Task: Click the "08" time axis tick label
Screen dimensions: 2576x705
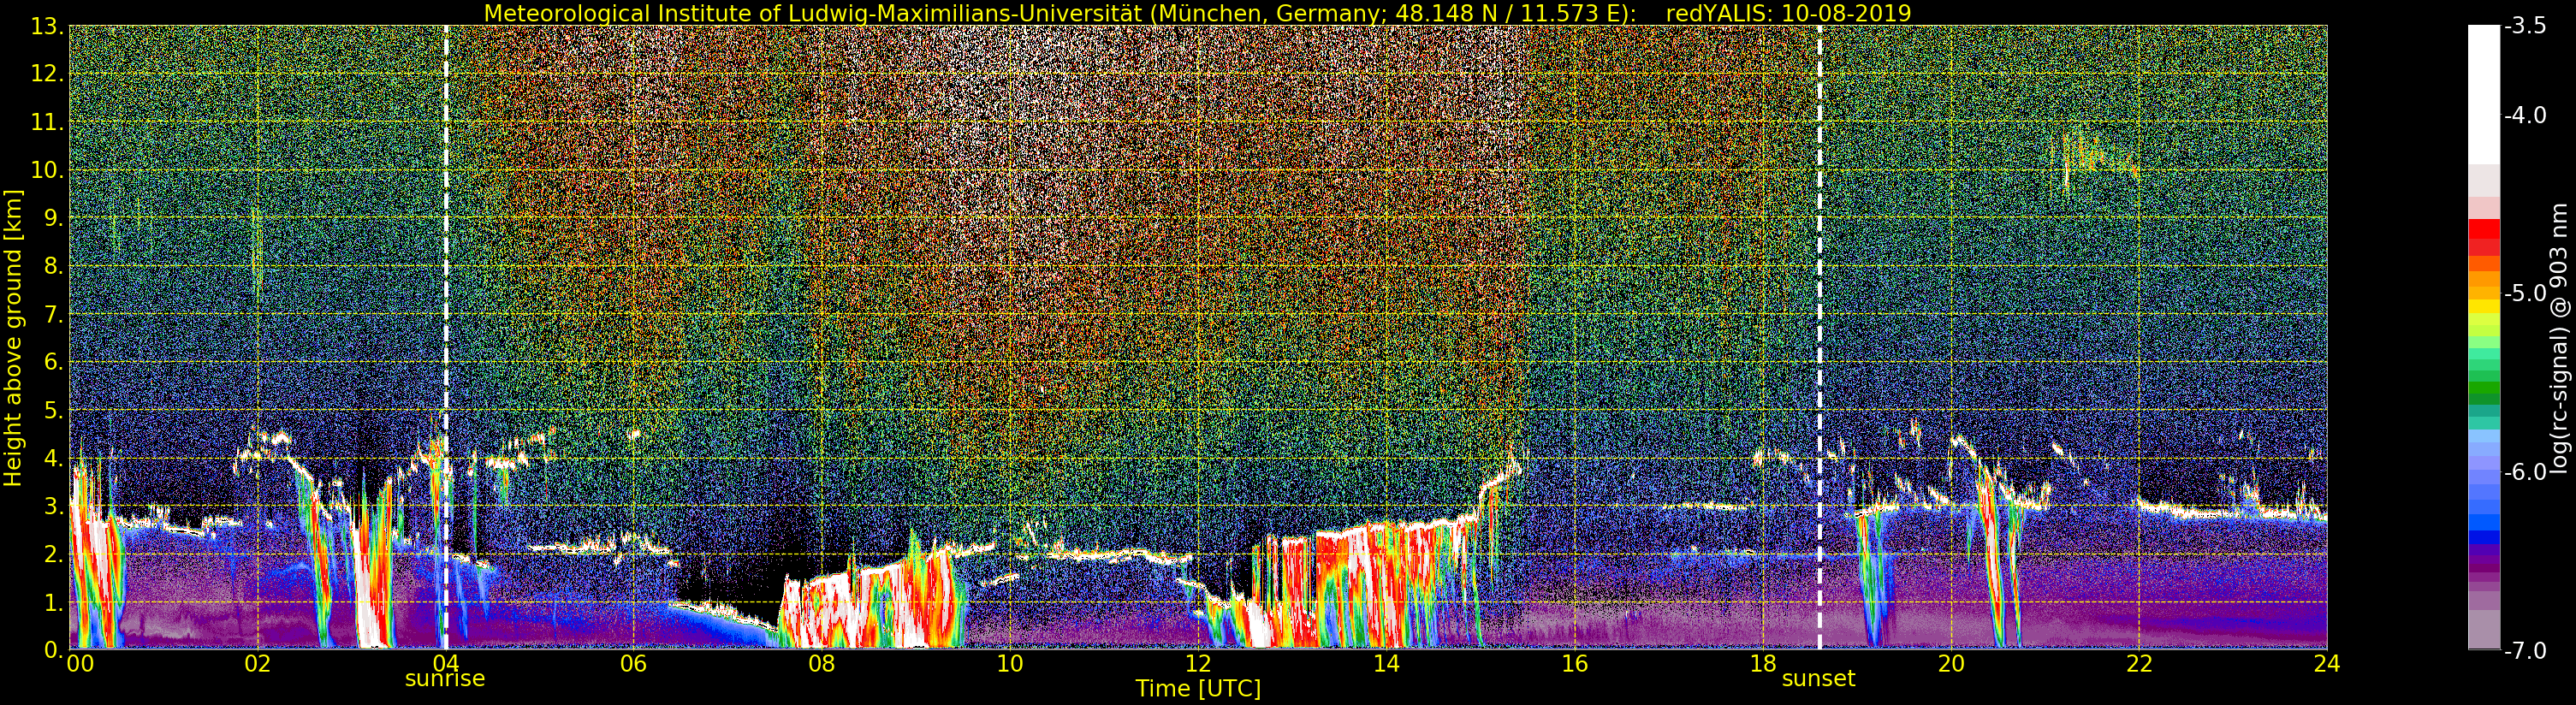Action: click(x=821, y=663)
